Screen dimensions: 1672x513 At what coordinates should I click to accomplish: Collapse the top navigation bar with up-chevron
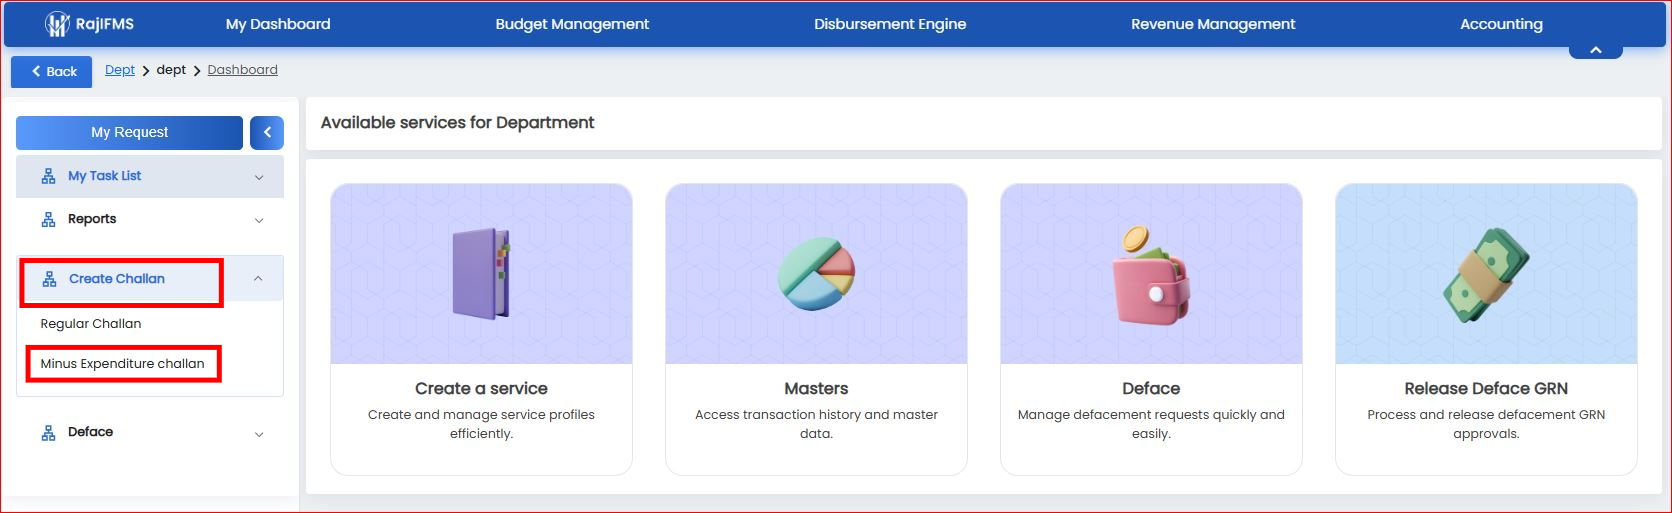[1596, 50]
